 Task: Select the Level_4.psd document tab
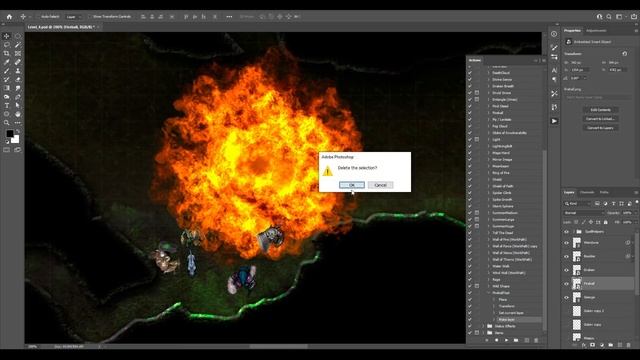coord(61,27)
